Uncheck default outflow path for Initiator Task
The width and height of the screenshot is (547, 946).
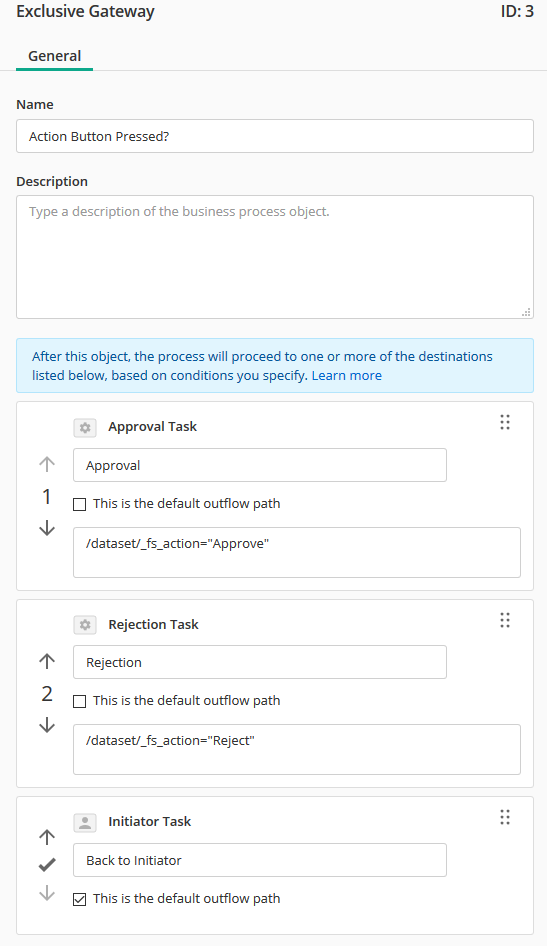tap(79, 900)
